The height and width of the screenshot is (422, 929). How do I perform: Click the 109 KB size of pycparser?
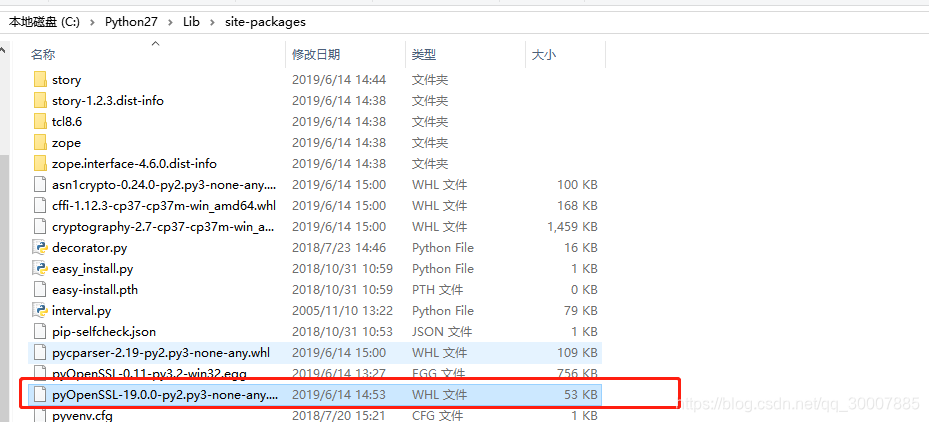point(577,353)
